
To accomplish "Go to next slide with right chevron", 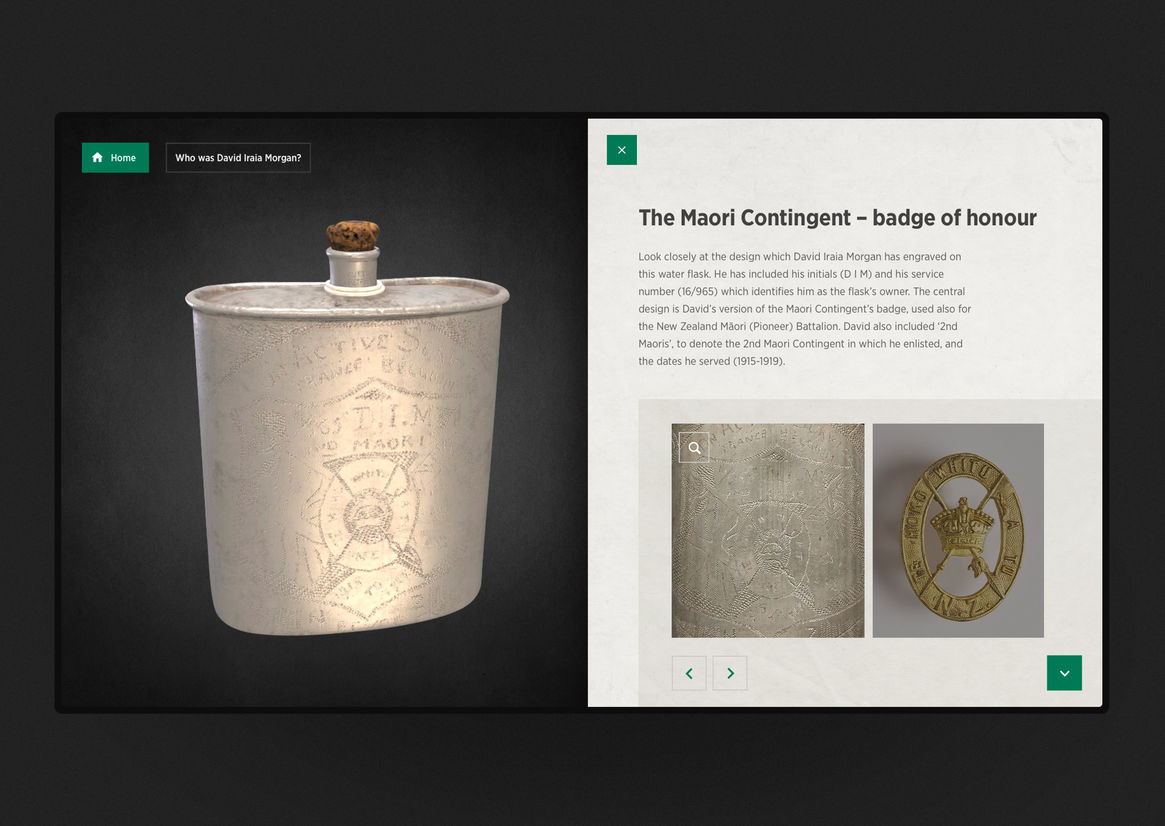I will [x=730, y=673].
